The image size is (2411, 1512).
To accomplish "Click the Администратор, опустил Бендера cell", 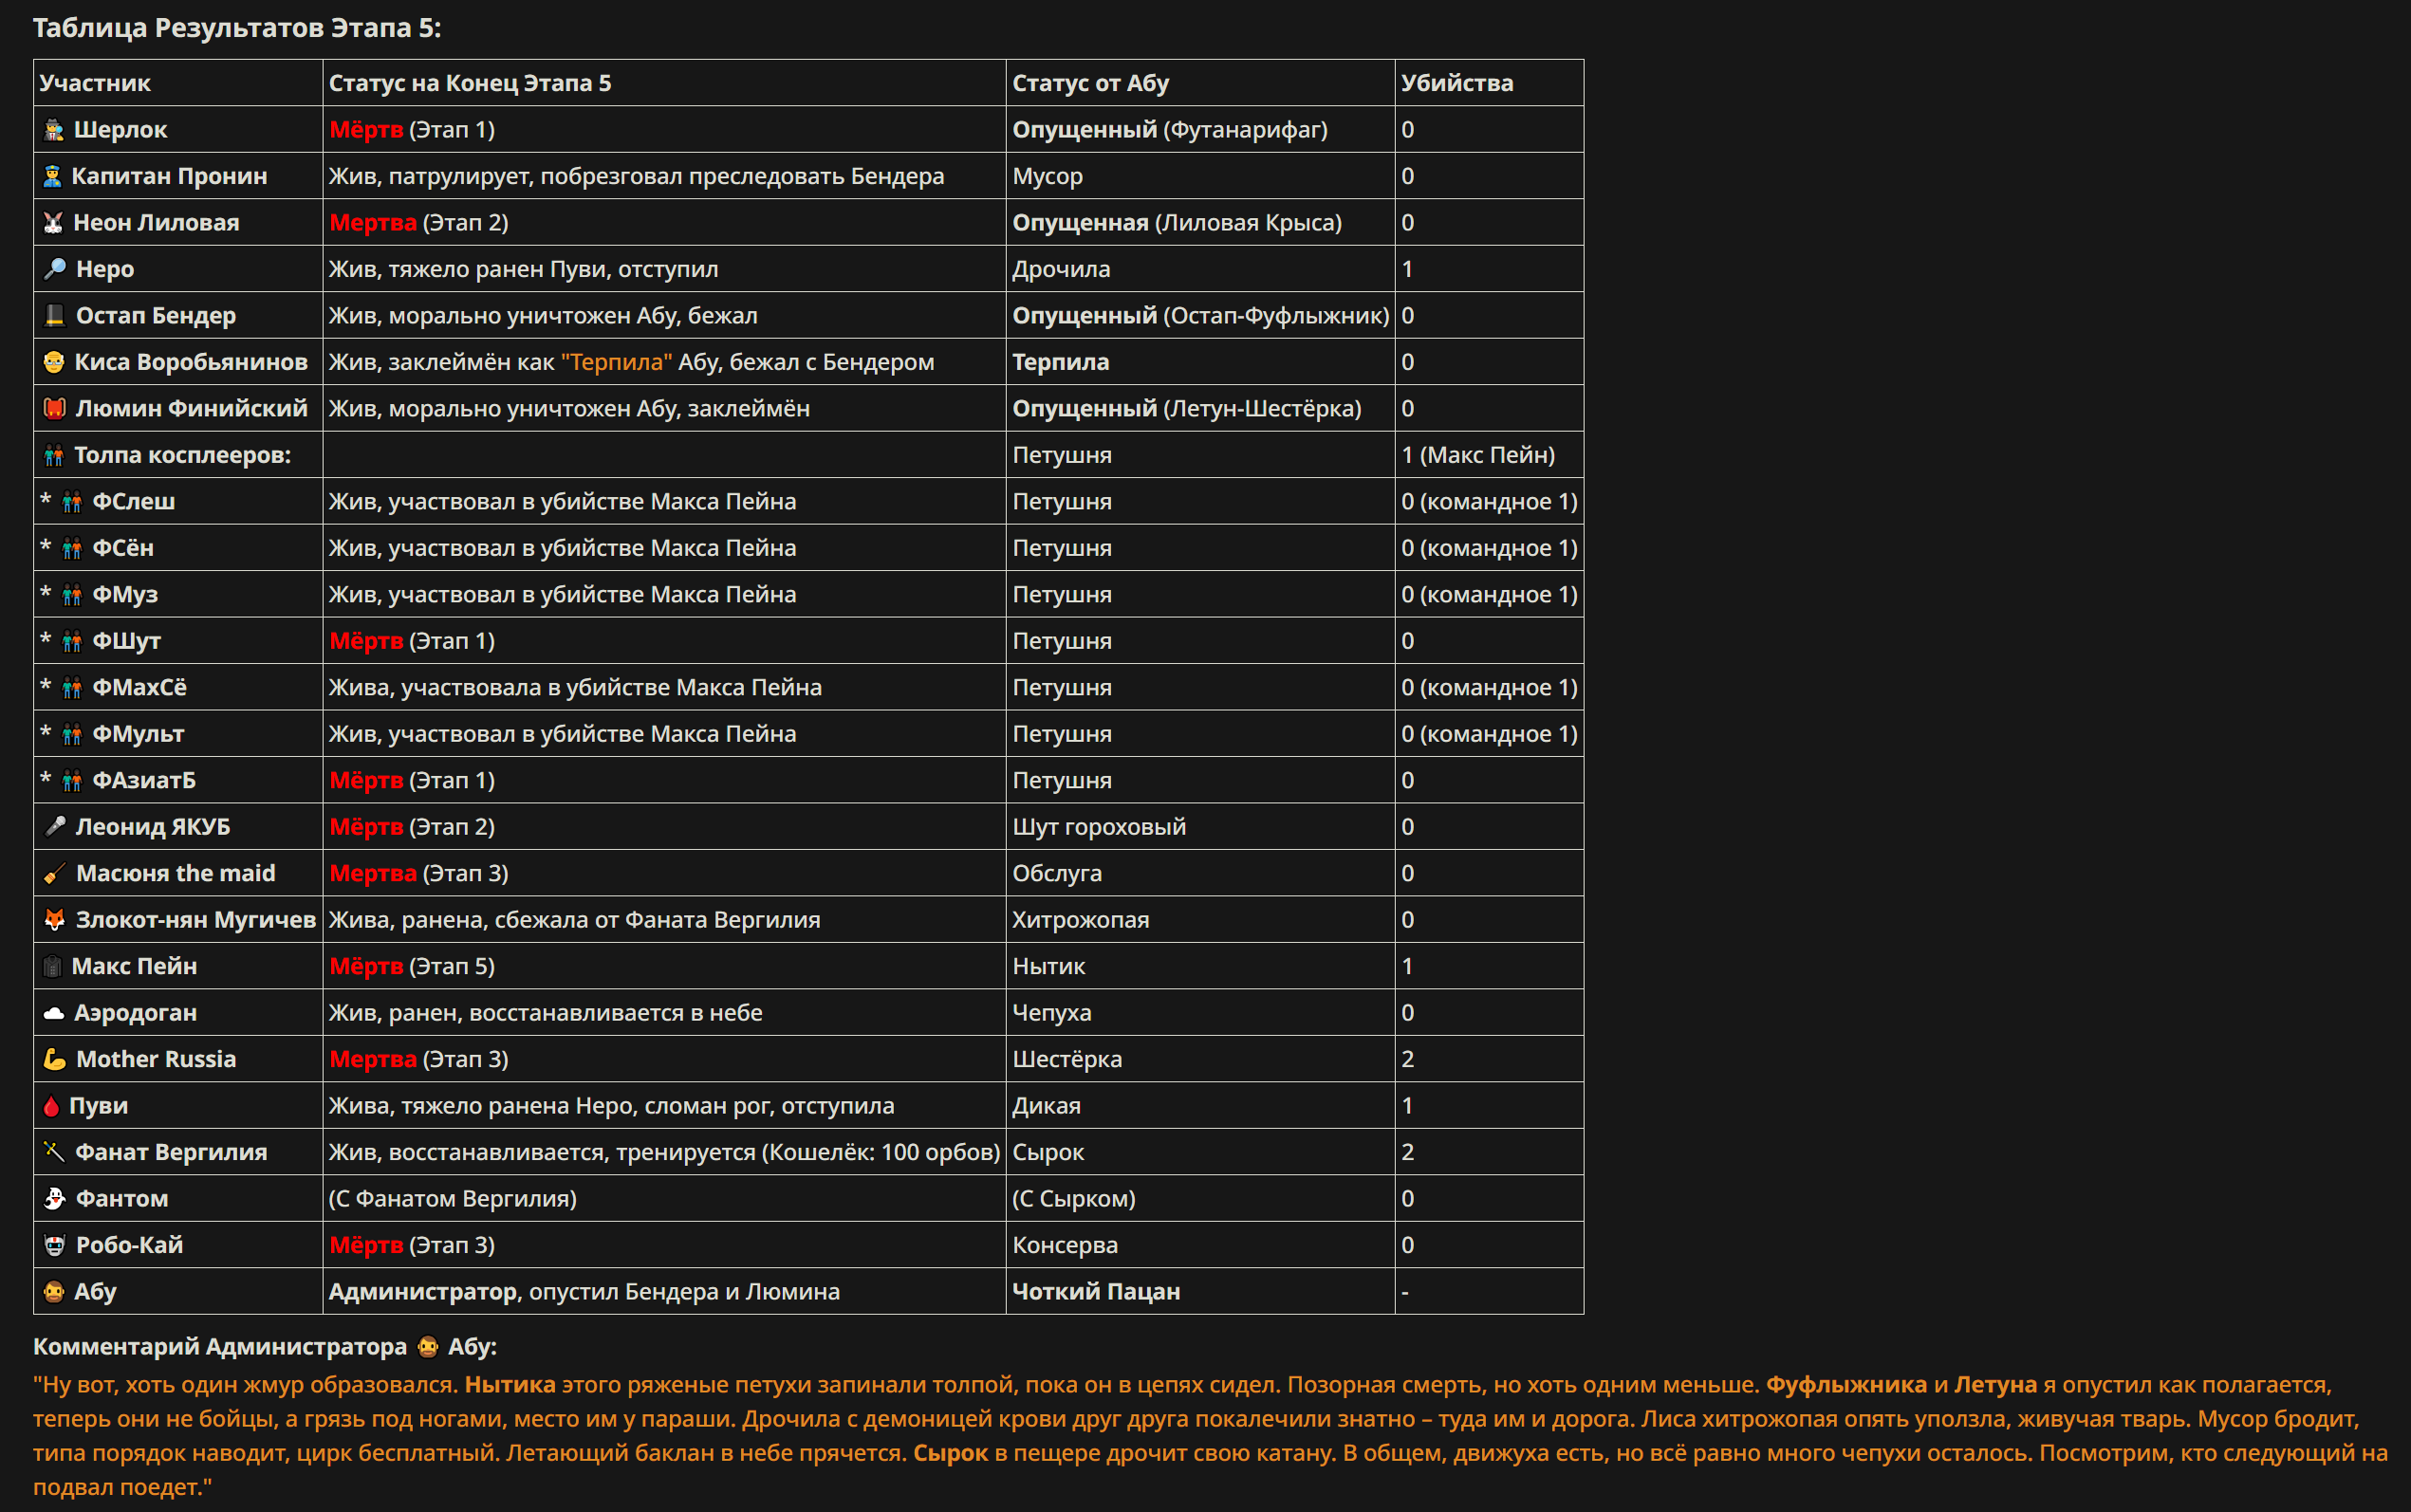I will [x=664, y=1292].
